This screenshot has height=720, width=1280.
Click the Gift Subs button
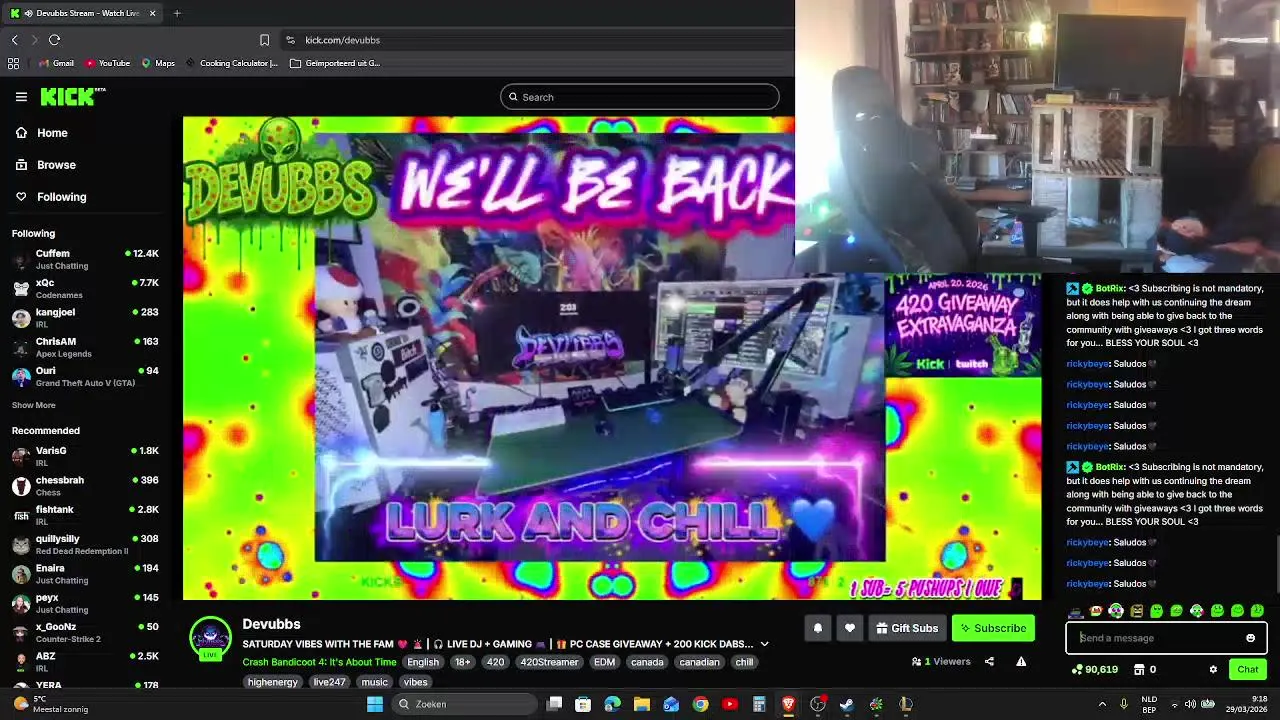point(907,628)
